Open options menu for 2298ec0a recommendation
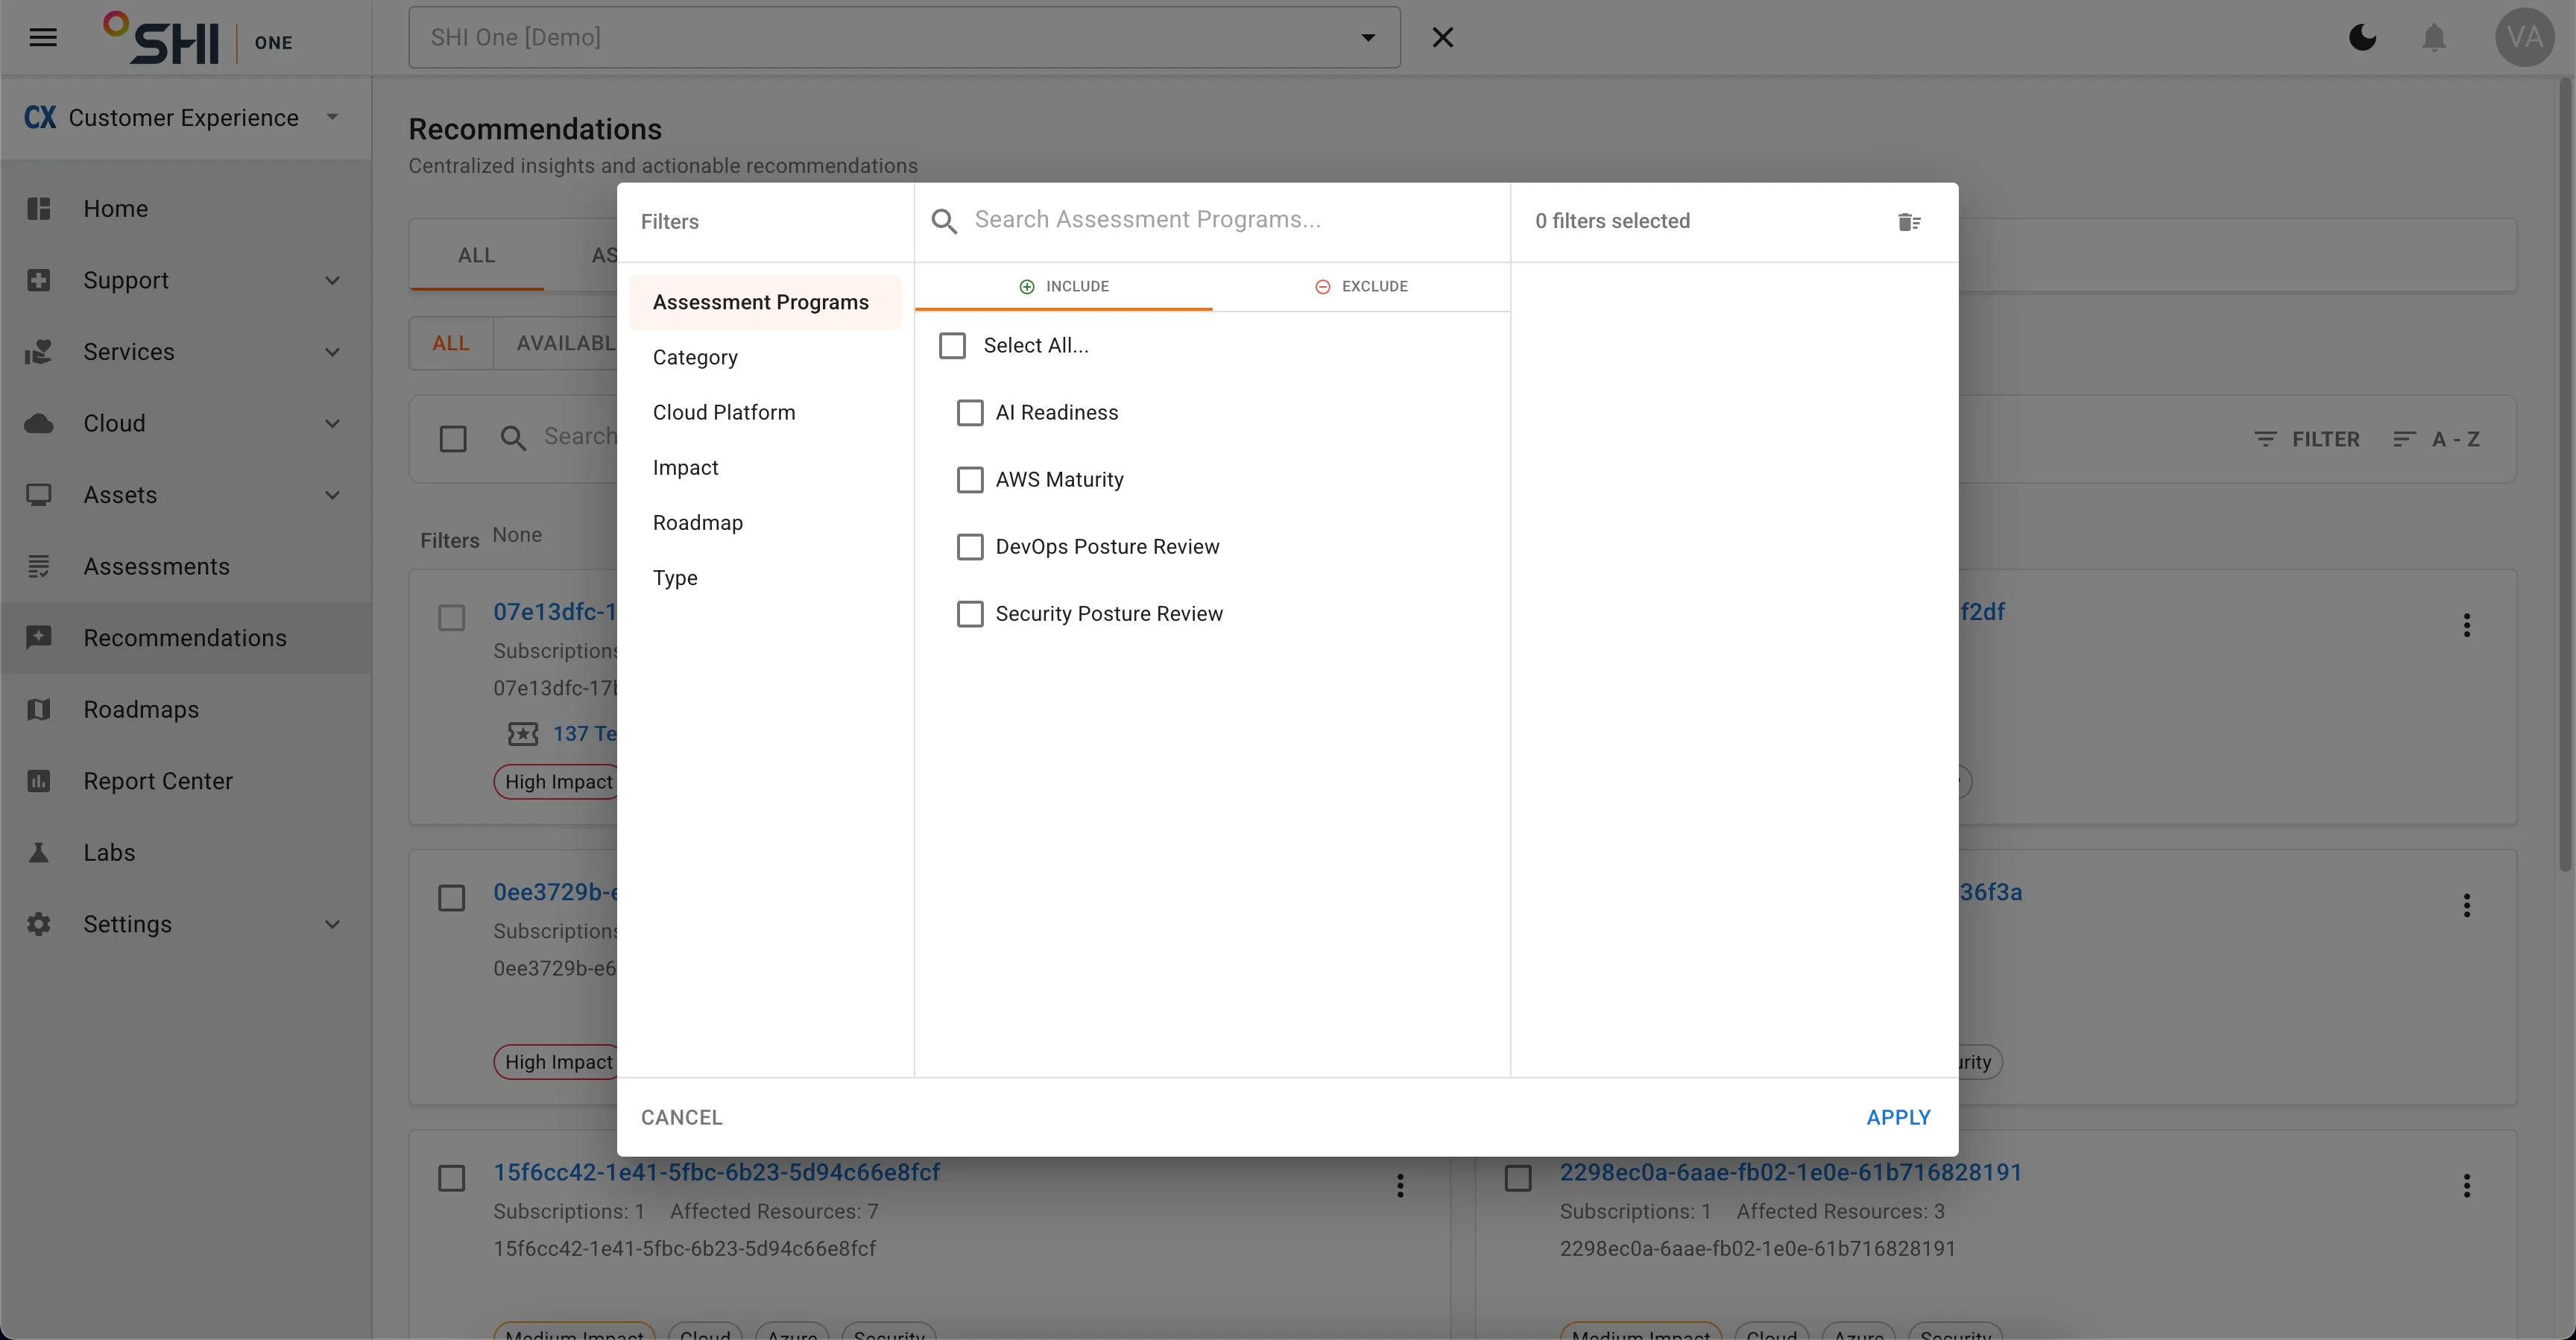This screenshot has height=1340, width=2576. click(x=2467, y=1185)
